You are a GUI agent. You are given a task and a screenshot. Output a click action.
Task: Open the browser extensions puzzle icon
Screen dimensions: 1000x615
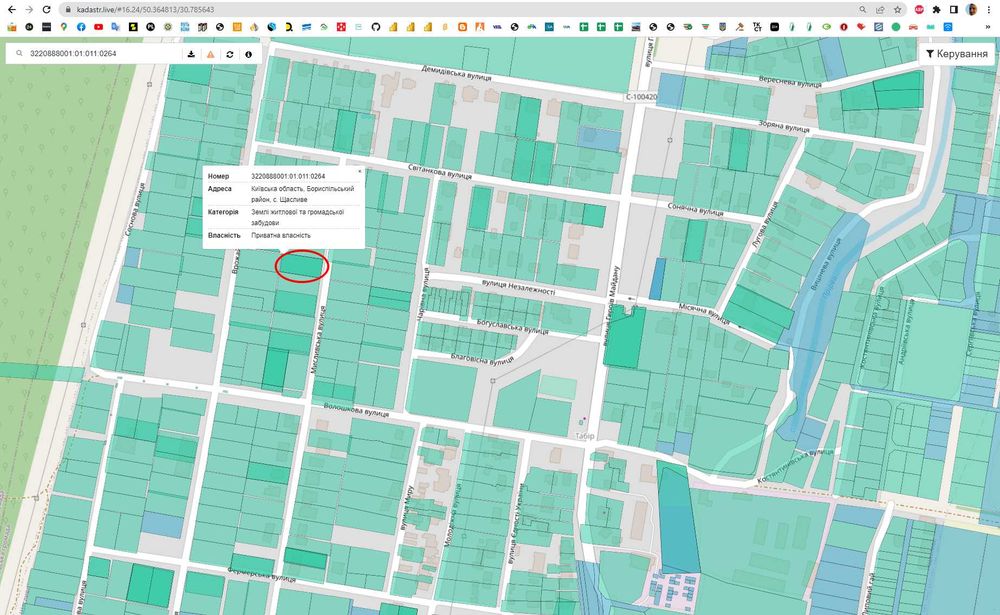pos(936,9)
